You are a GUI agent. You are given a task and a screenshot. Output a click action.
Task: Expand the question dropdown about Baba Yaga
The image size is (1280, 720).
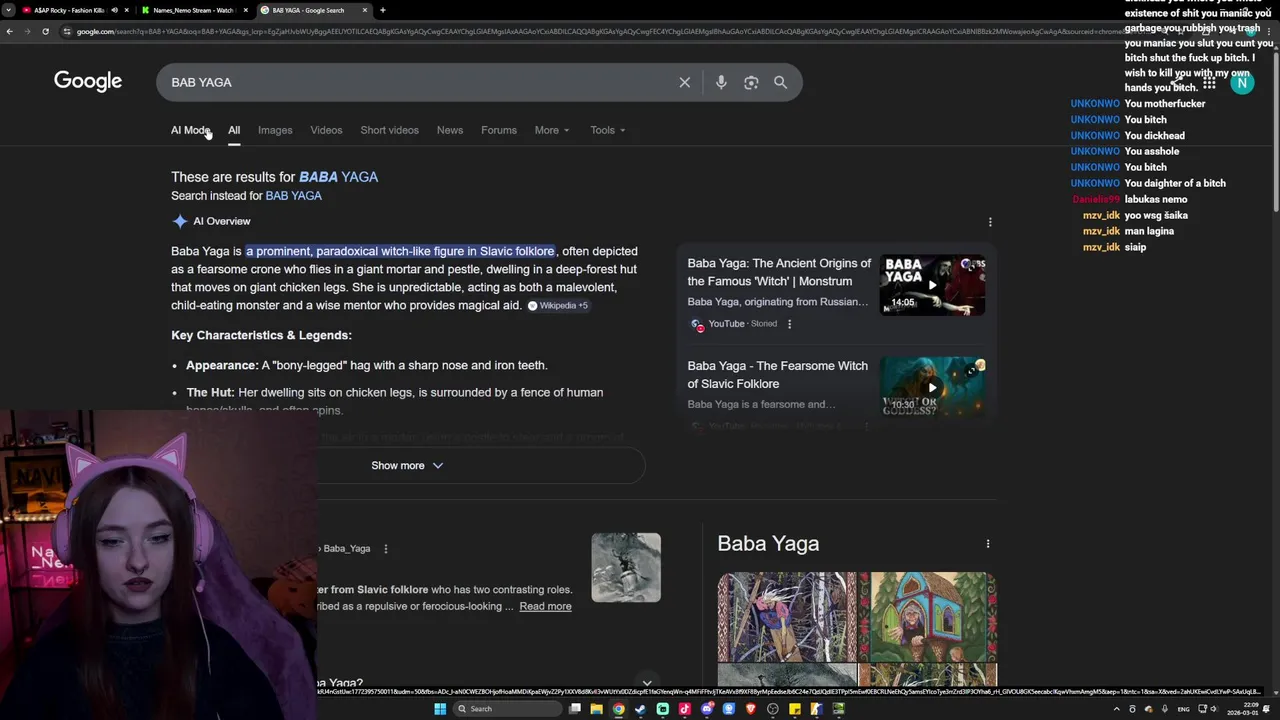coord(647,683)
